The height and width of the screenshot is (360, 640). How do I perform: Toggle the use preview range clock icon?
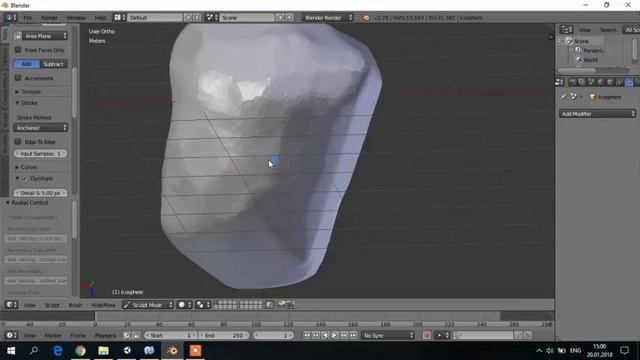127,335
